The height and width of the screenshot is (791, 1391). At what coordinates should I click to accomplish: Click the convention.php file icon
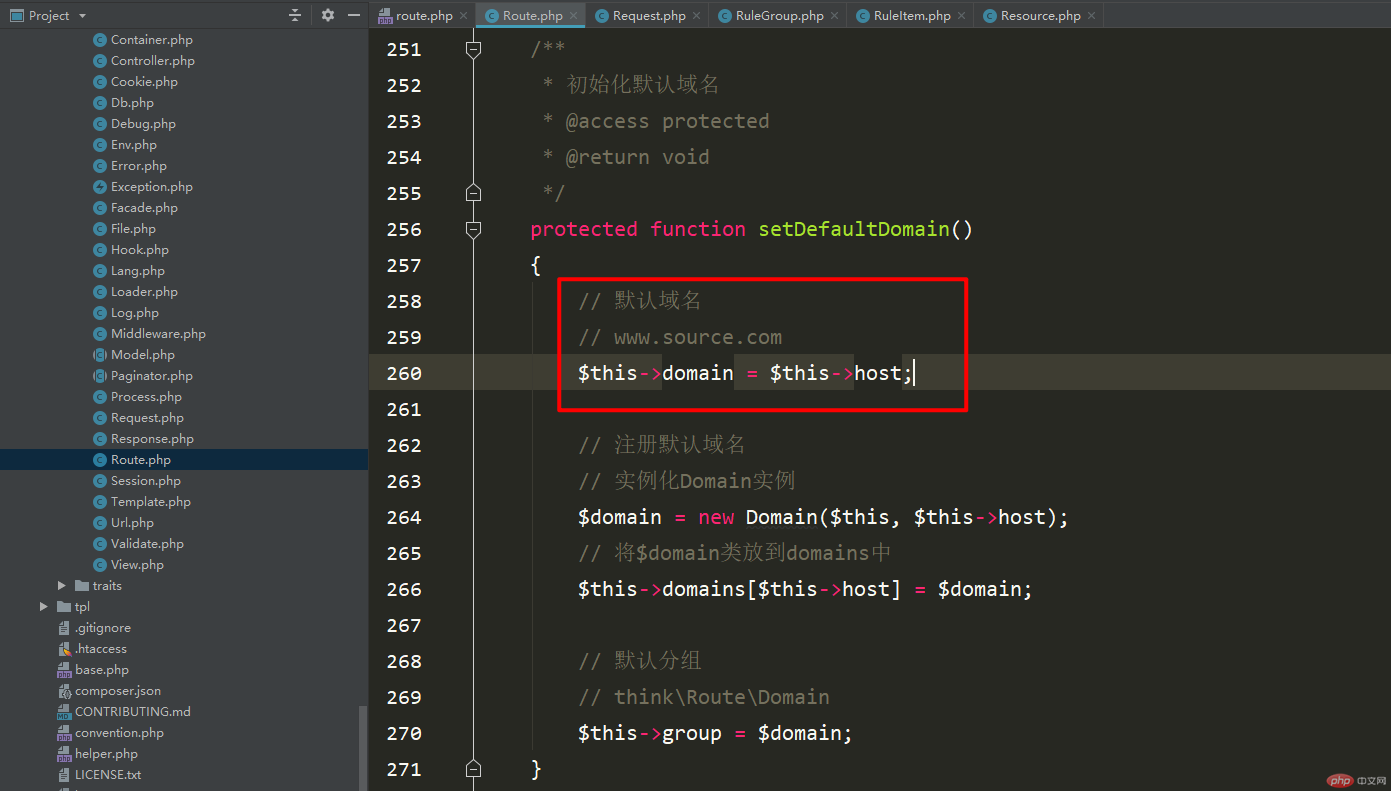[x=64, y=733]
